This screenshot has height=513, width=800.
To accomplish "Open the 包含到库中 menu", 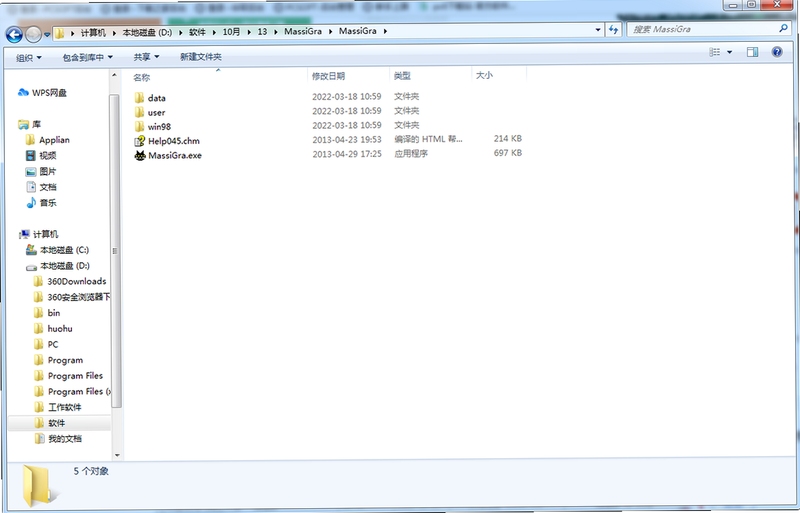I will tap(87, 57).
